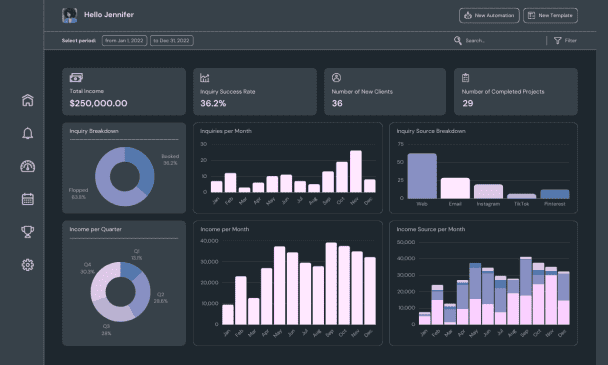Open the calendar icon in sidebar
Viewport: 608px width, 365px height.
point(28,199)
